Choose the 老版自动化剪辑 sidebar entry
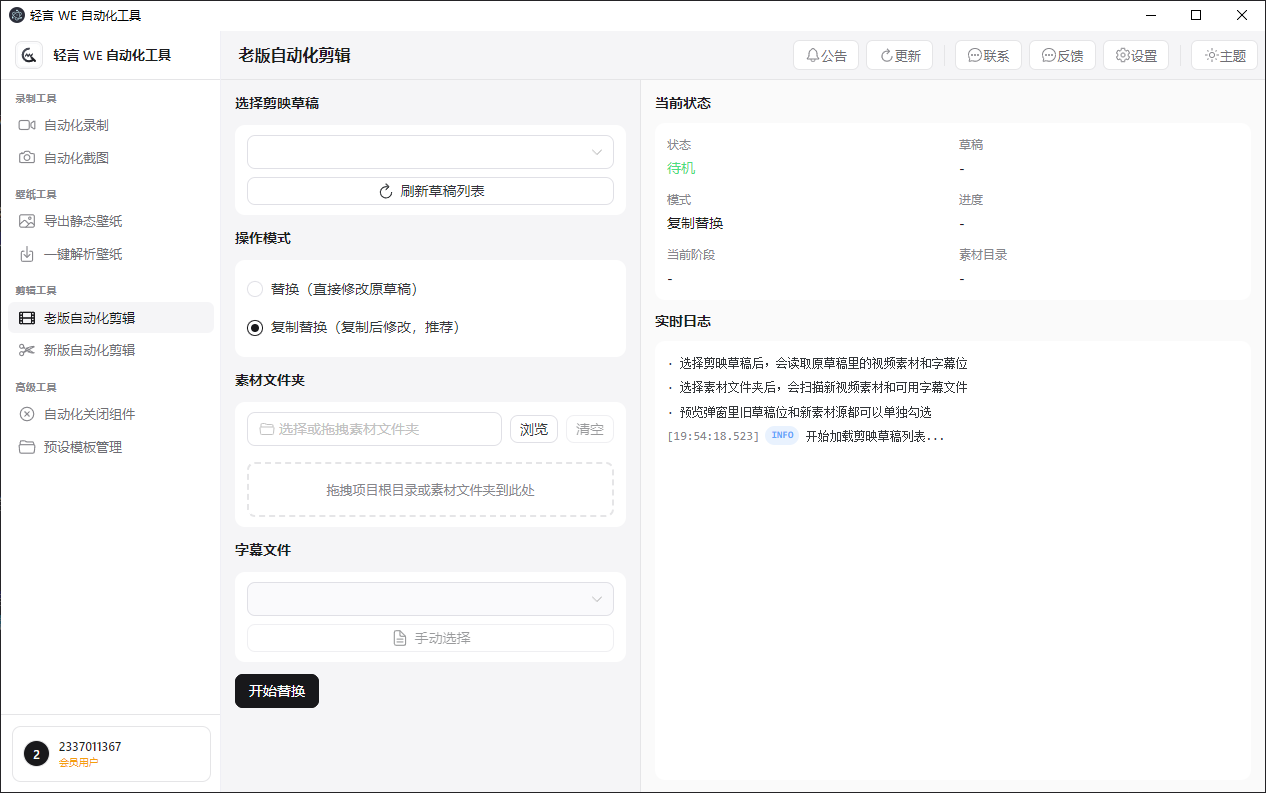Image resolution: width=1266 pixels, height=793 pixels. (88, 317)
